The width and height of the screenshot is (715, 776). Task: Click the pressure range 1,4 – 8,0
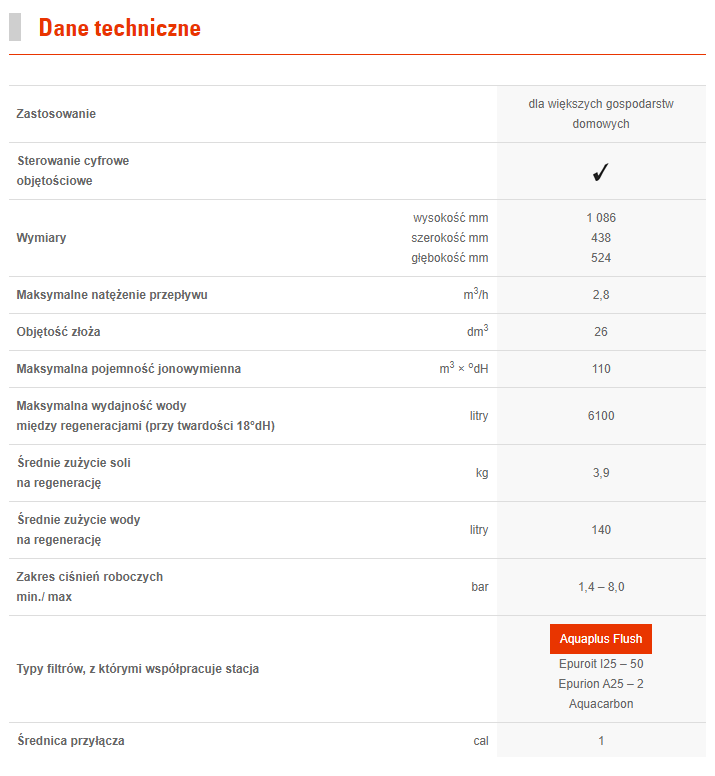tap(600, 587)
